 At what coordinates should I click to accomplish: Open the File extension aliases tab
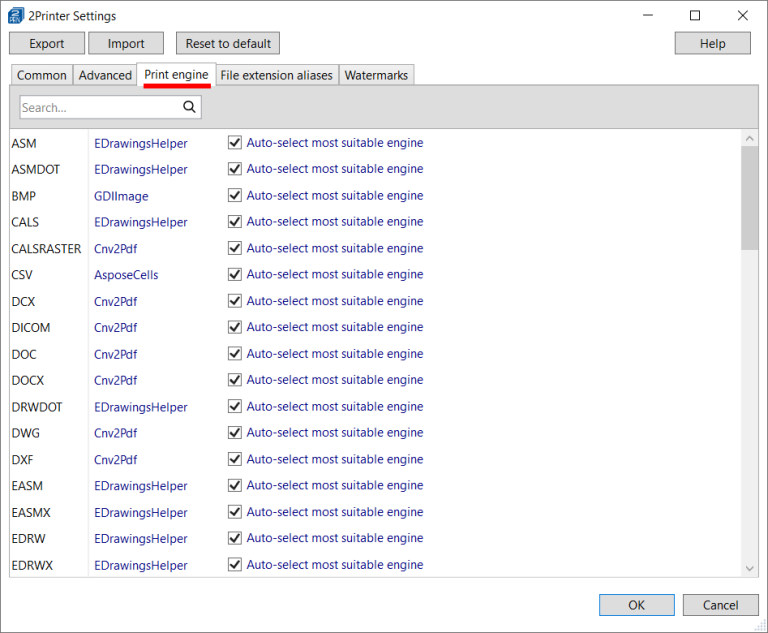[276, 75]
